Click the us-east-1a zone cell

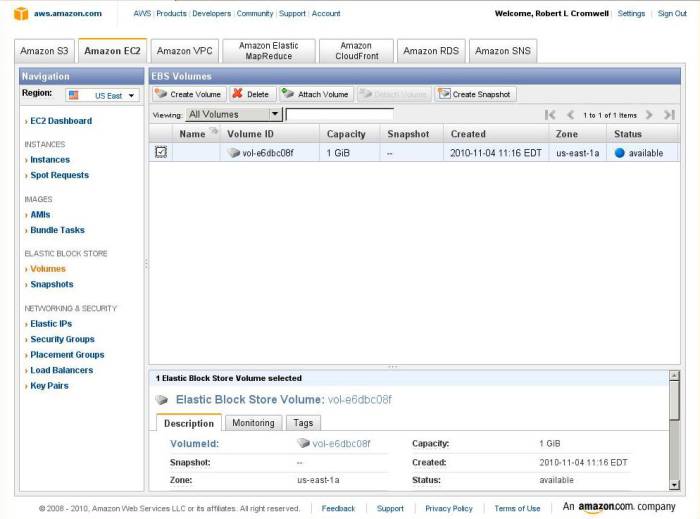tap(577, 153)
